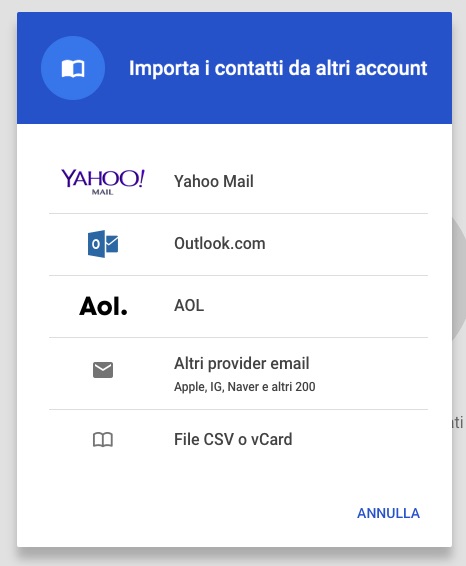This screenshot has height=566, width=466.
Task: Click the Aol. logo
Action: click(103, 306)
